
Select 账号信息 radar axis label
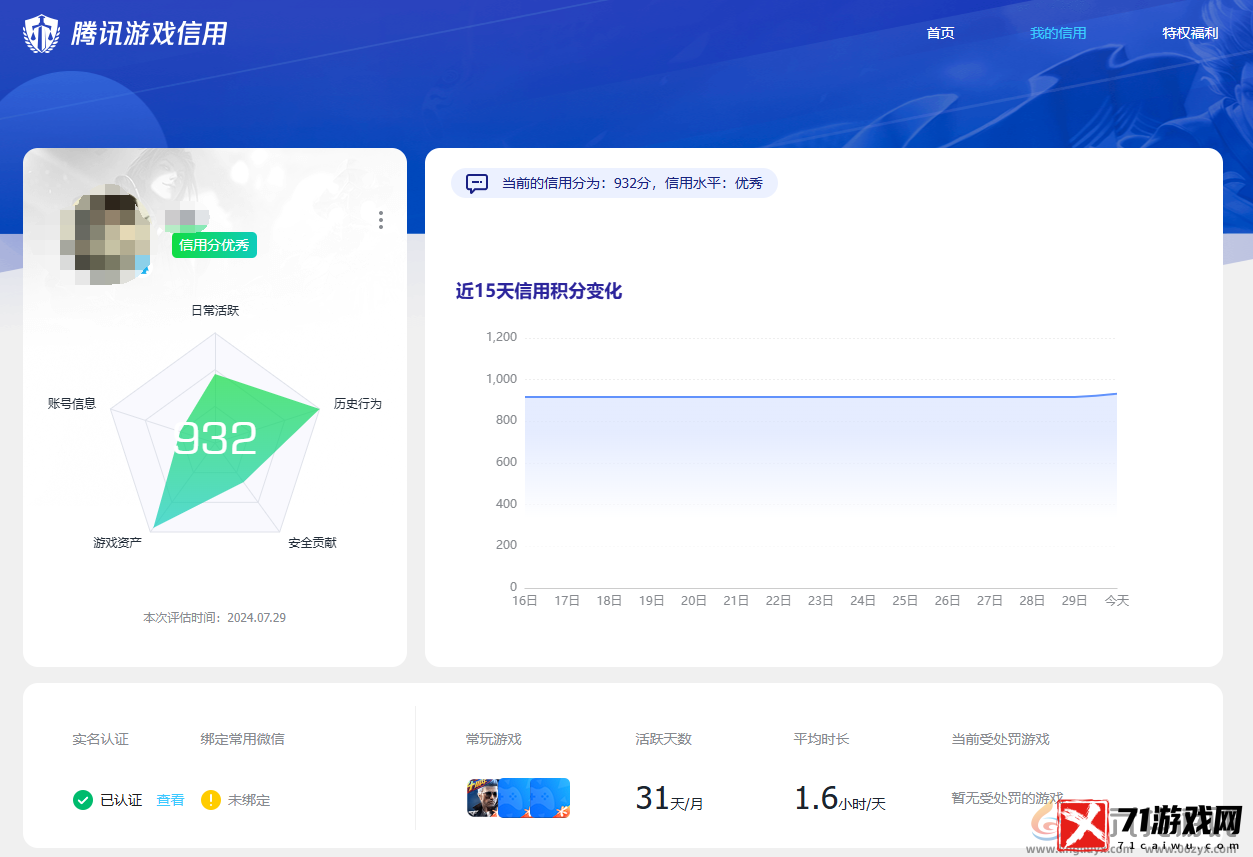[72, 404]
